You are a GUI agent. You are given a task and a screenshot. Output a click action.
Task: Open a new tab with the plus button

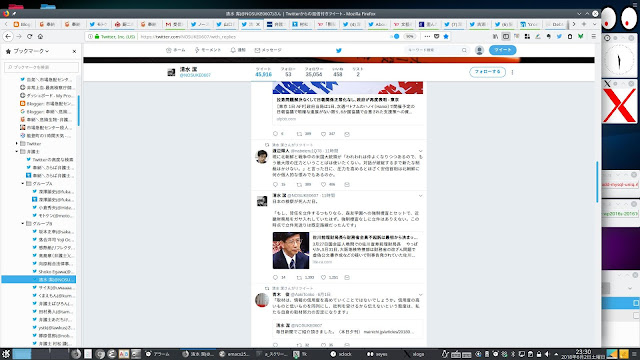click(x=584, y=24)
